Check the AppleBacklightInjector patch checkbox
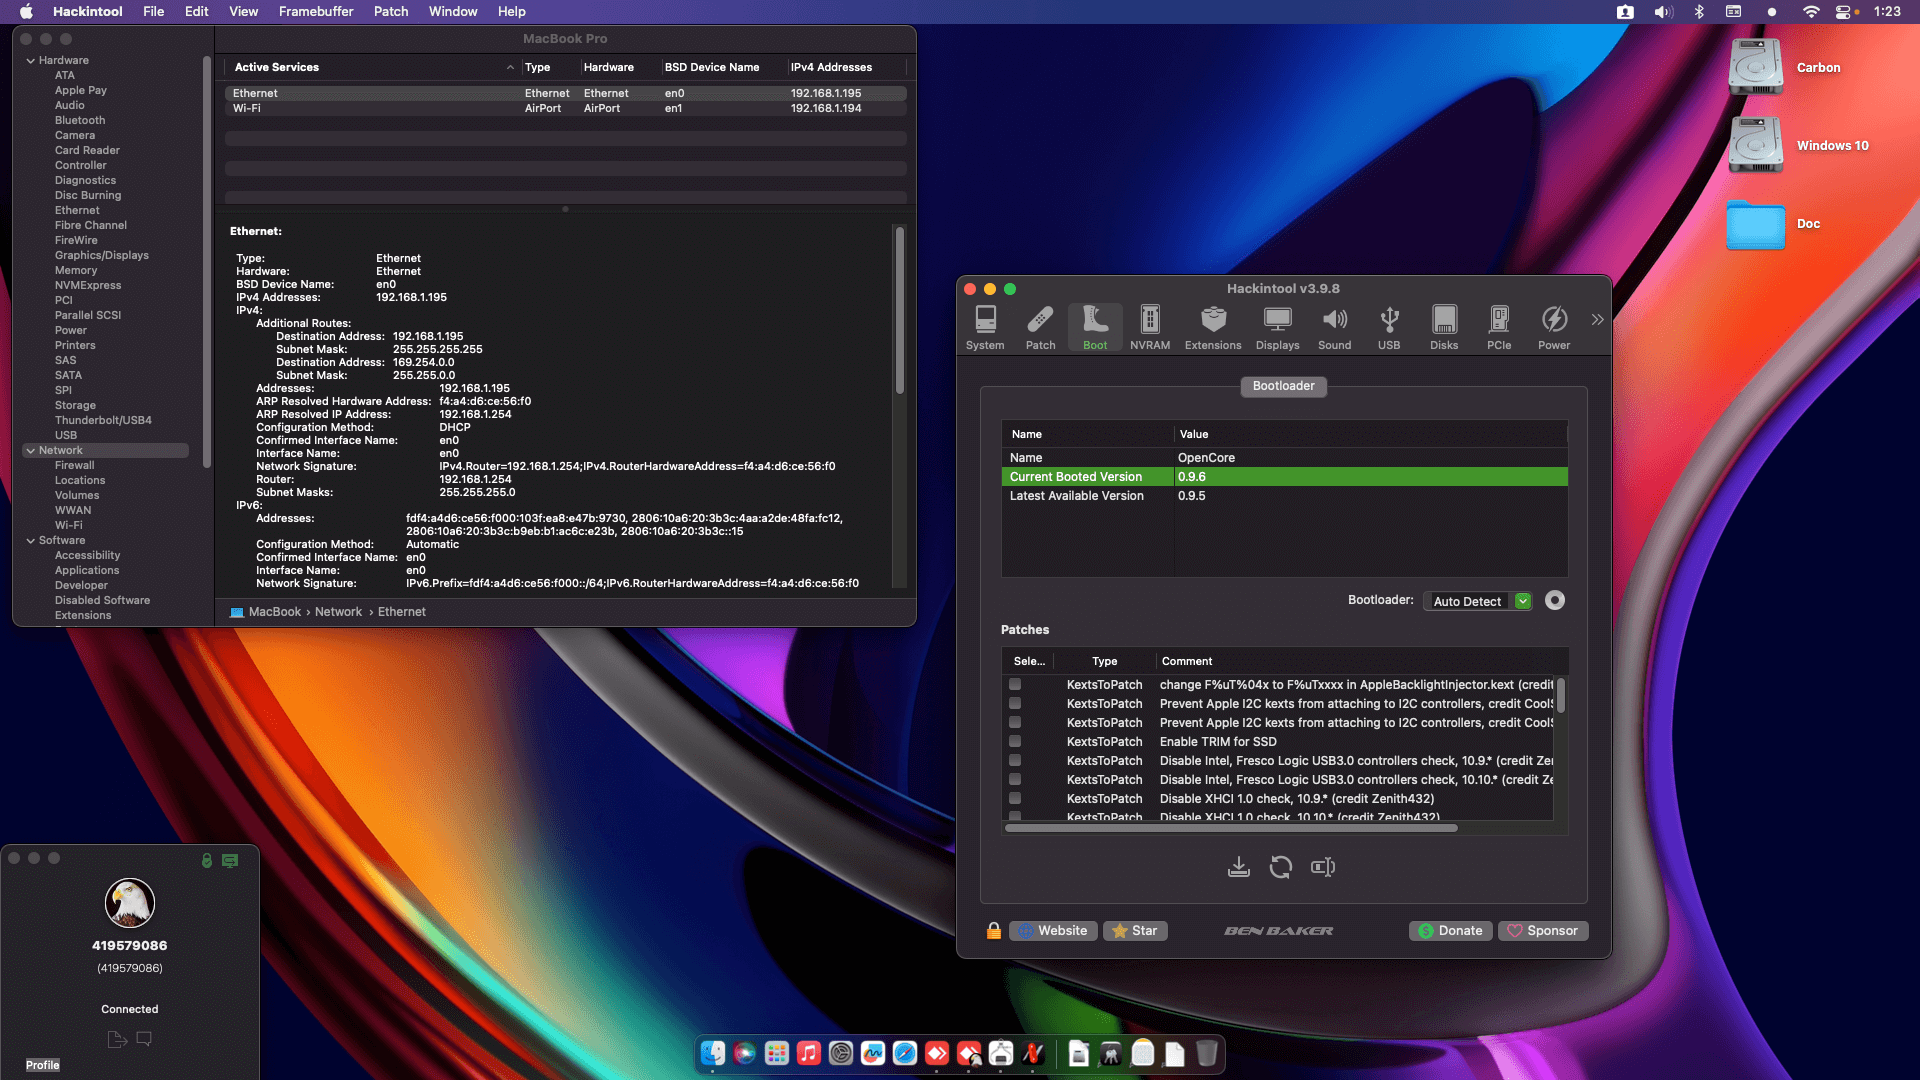The image size is (1920, 1080). click(1015, 685)
